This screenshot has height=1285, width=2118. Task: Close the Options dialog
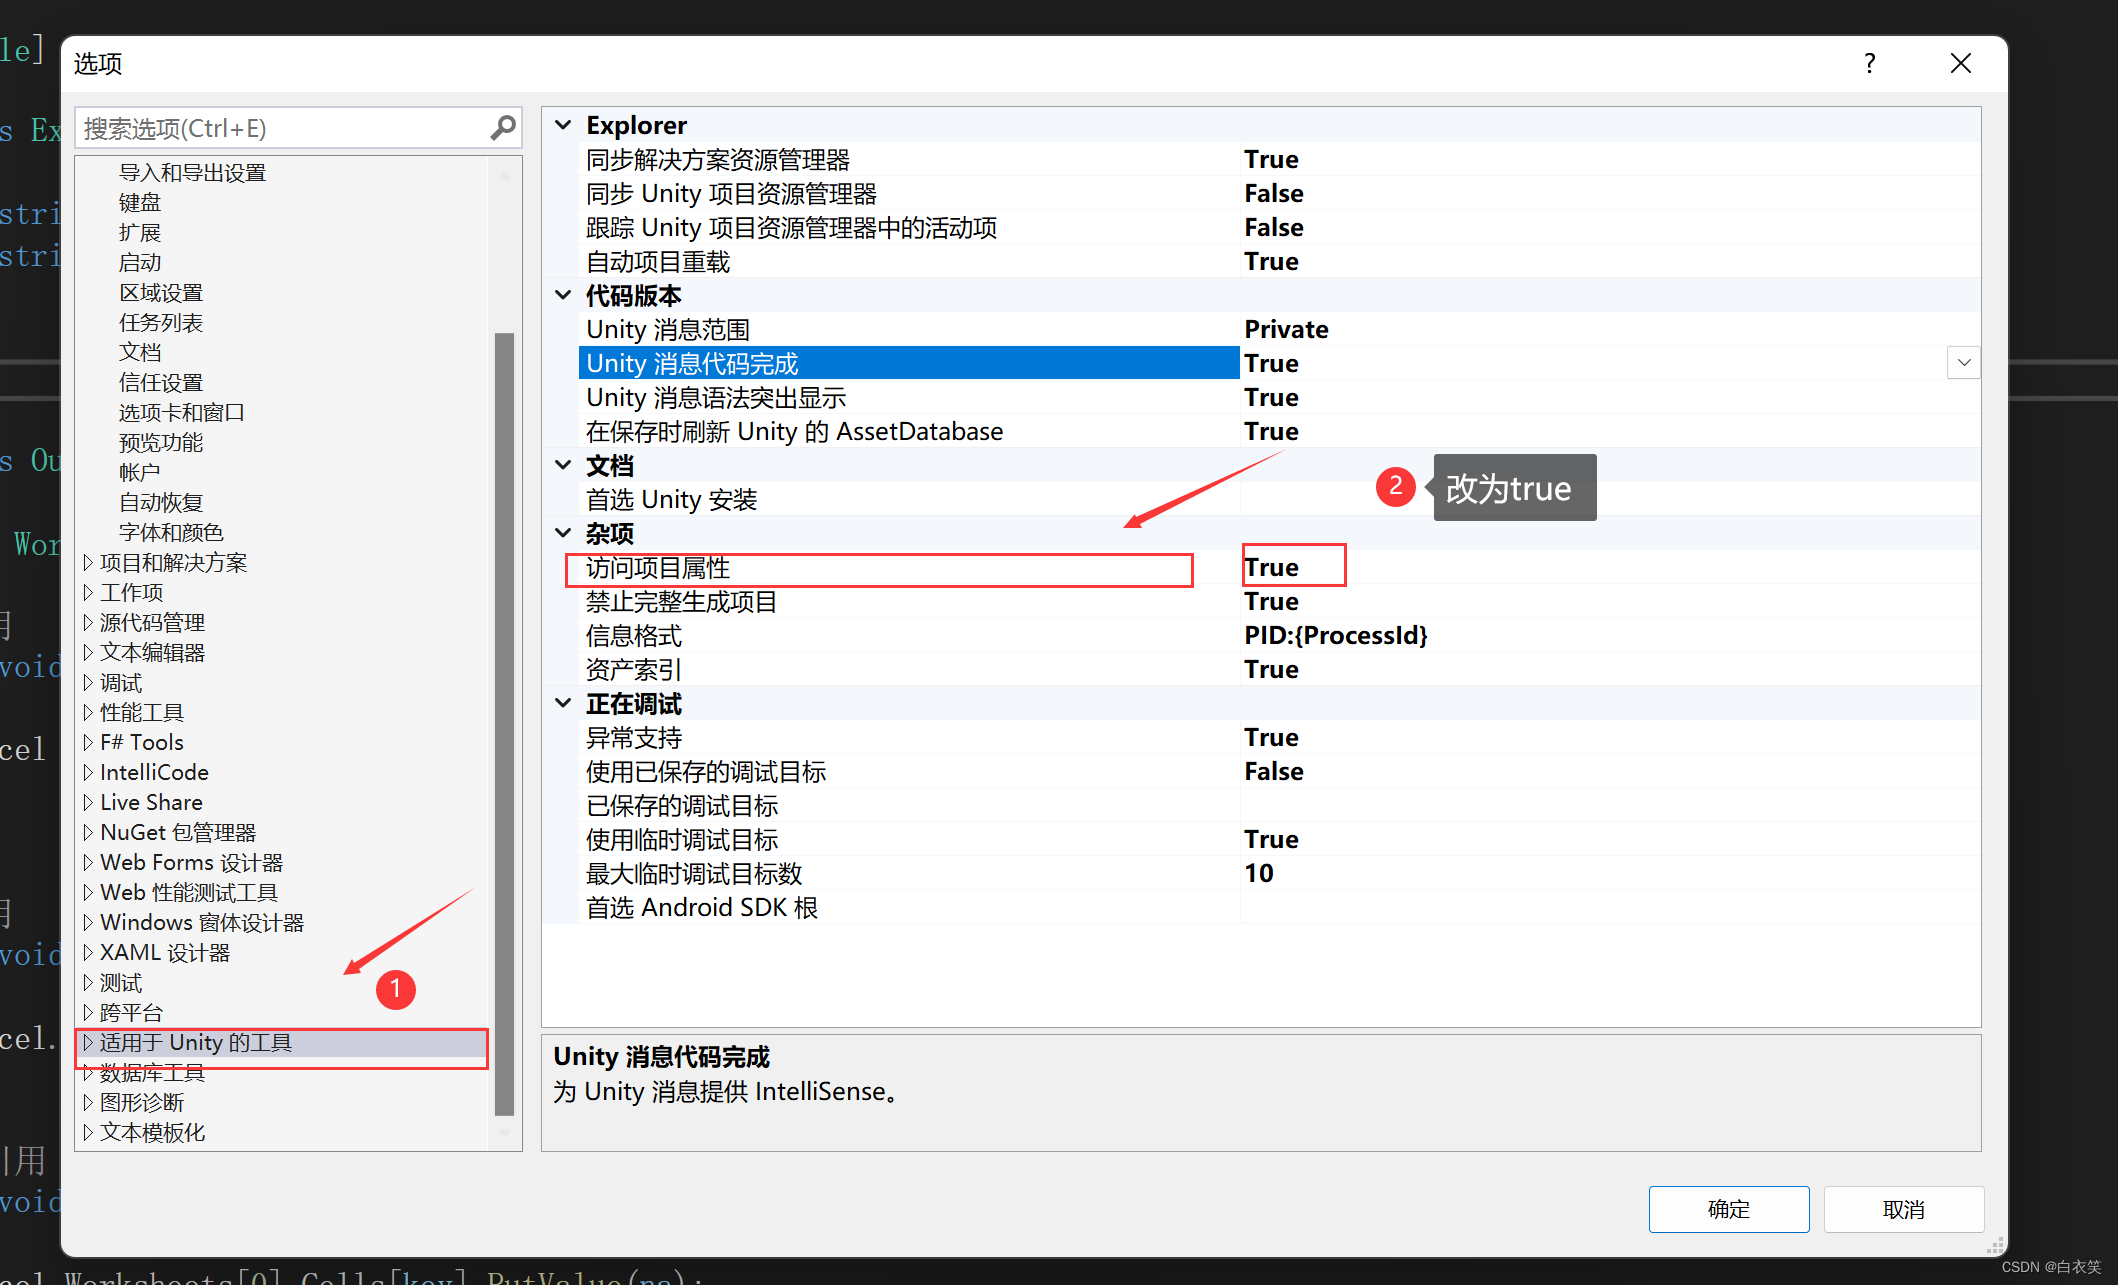[x=1960, y=64]
